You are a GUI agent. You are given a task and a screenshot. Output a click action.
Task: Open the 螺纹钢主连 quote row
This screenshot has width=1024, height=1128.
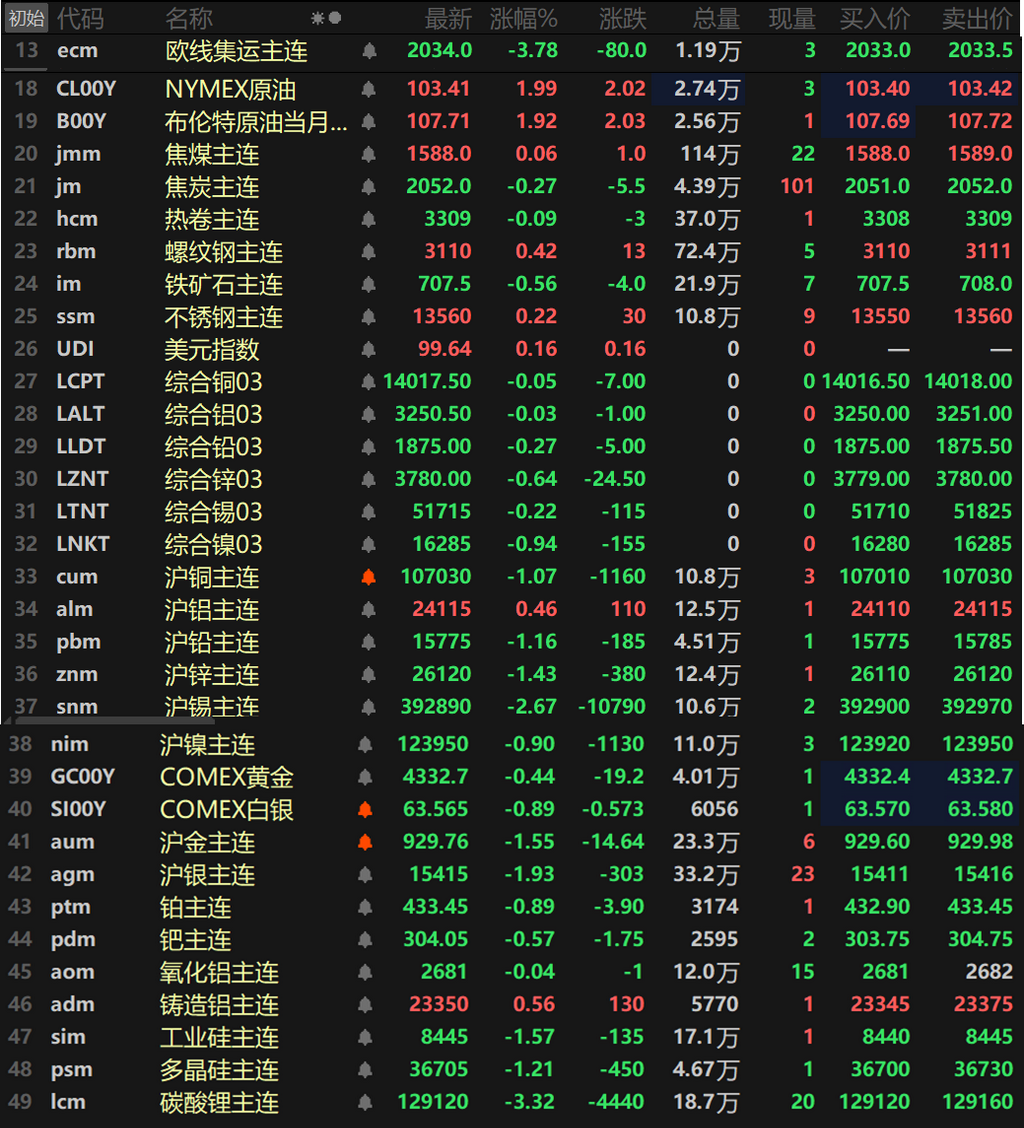click(512, 252)
